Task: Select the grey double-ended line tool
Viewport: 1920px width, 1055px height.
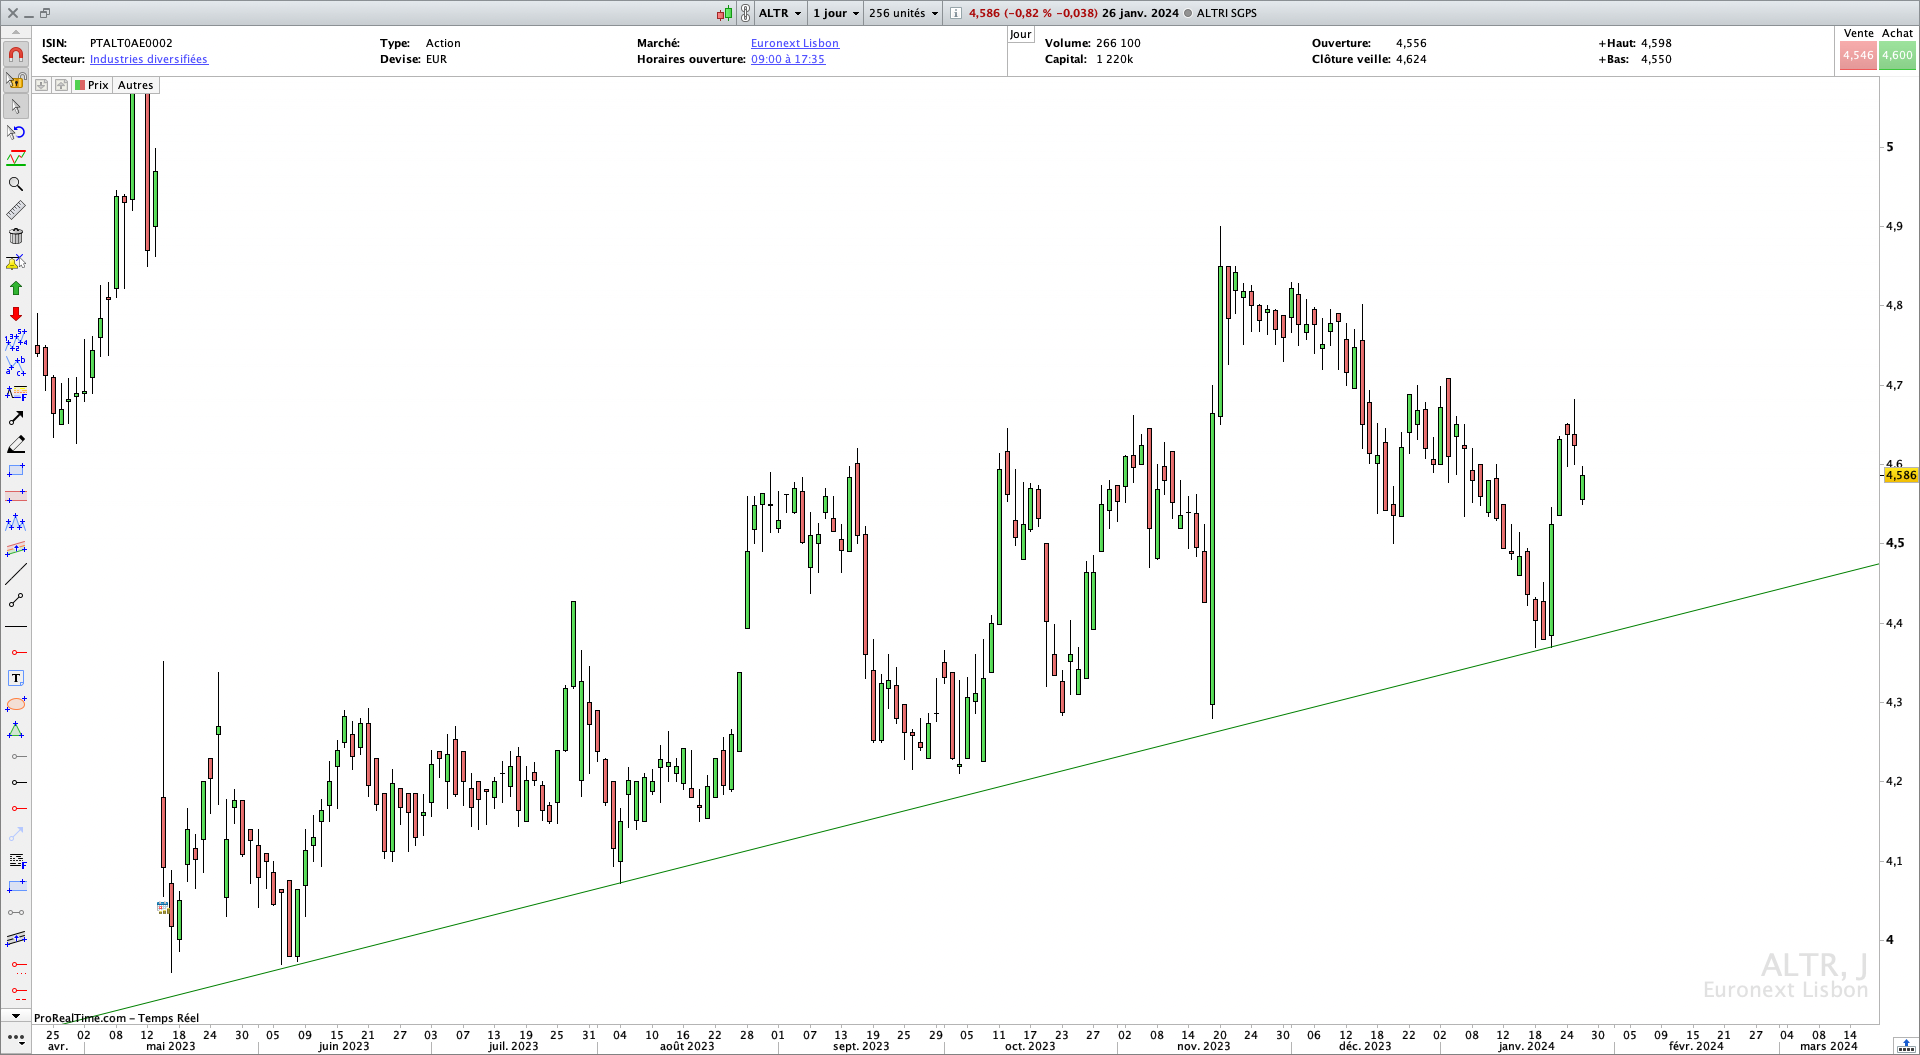Action: tap(16, 912)
